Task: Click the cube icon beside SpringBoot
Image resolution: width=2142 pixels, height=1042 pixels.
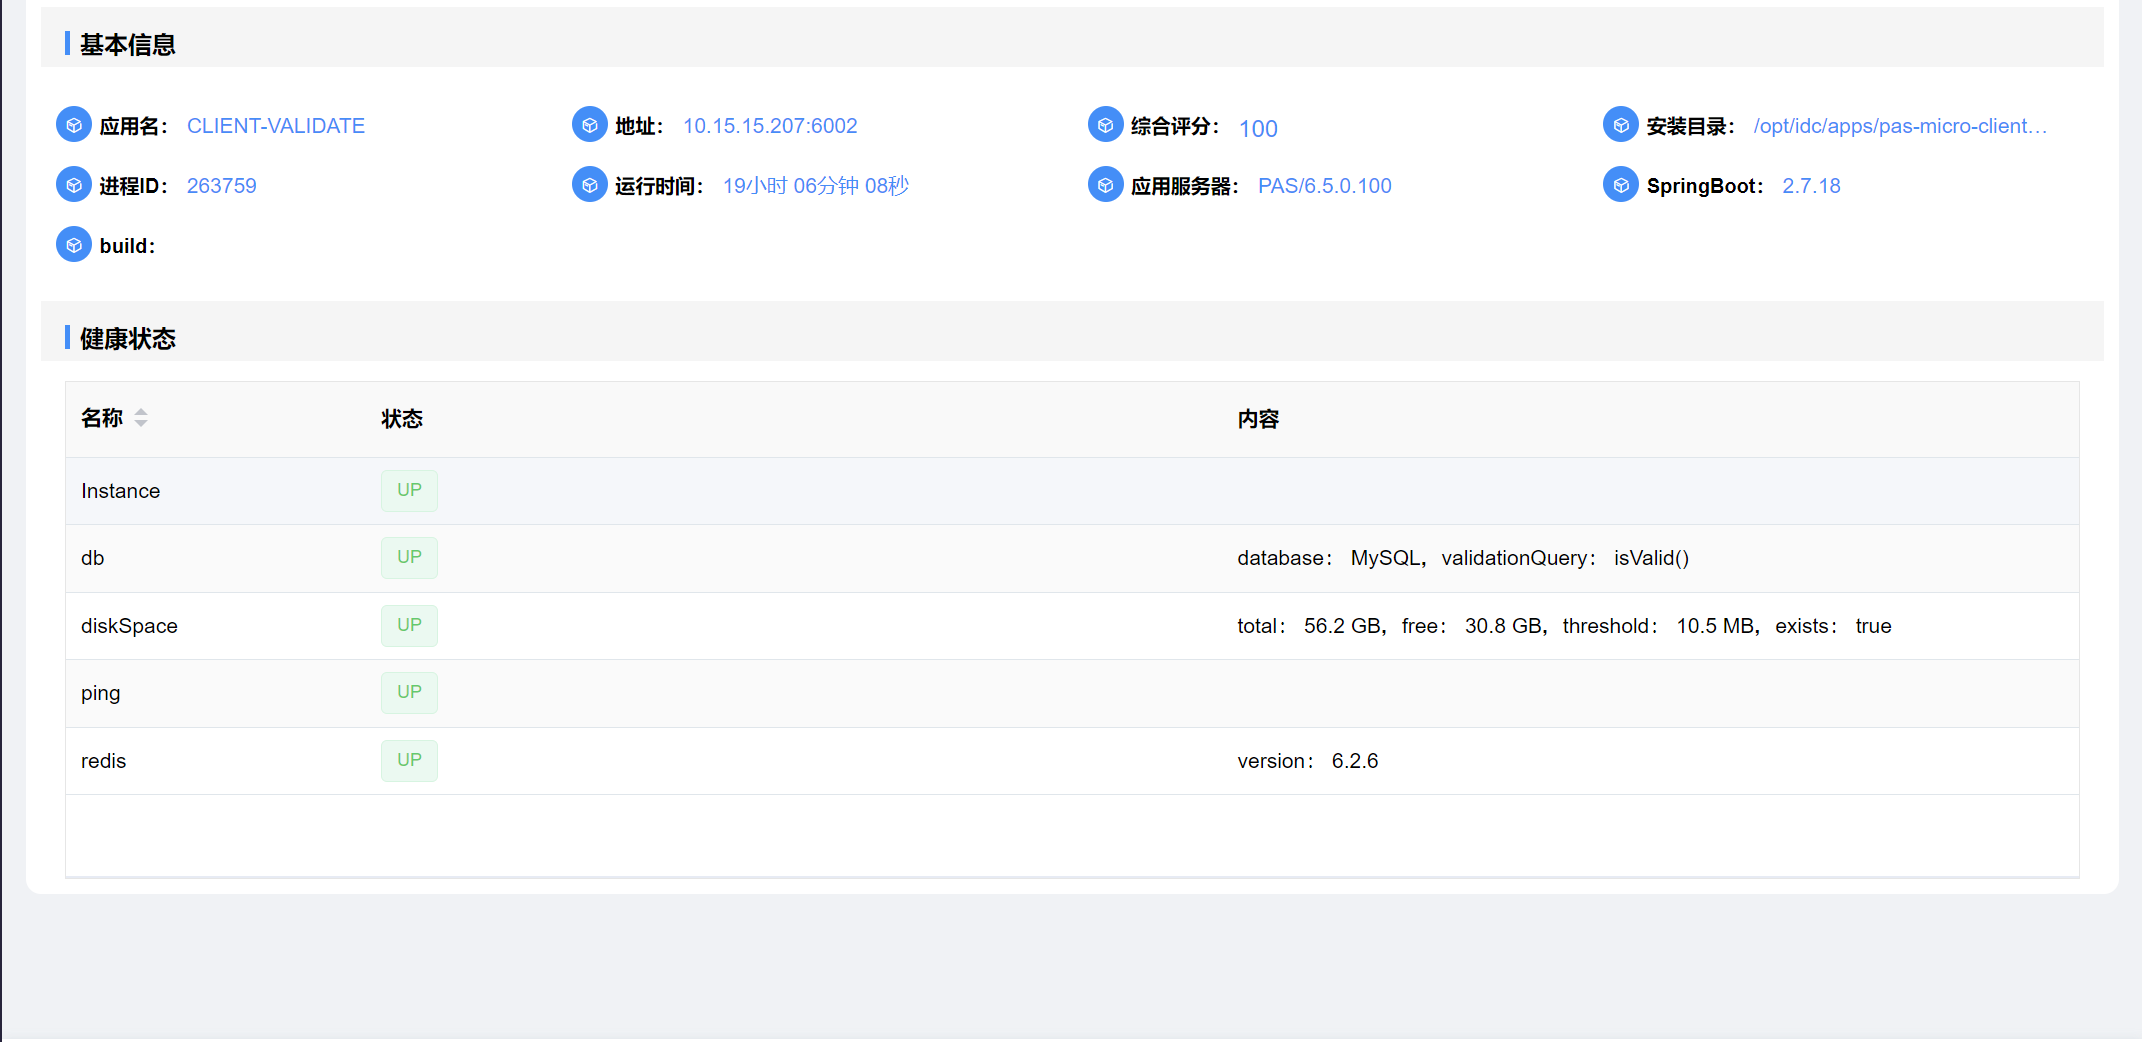Action: click(1621, 185)
